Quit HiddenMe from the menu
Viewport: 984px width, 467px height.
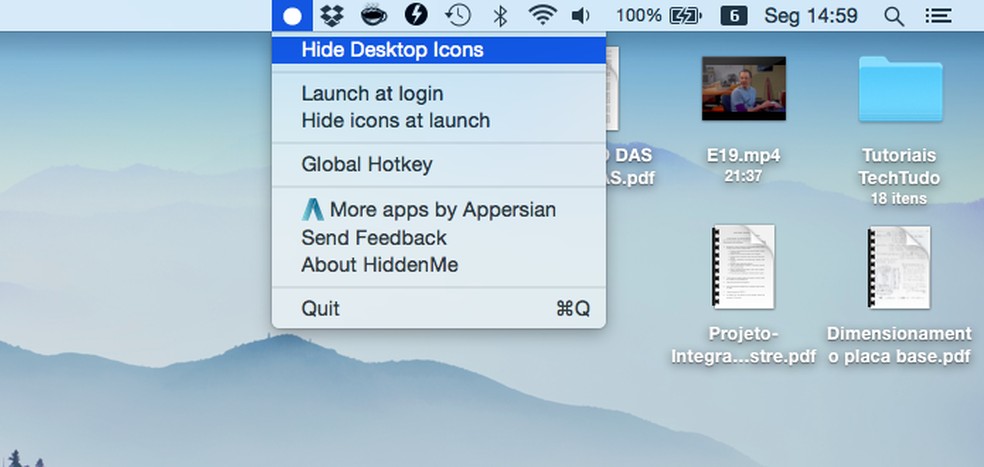click(x=439, y=309)
